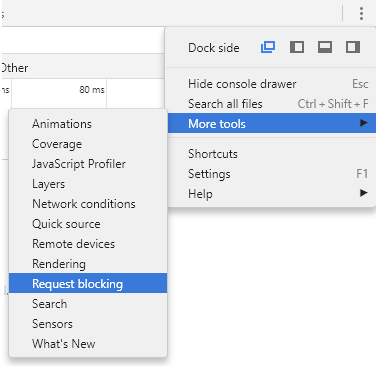Image resolution: width=376 pixels, height=366 pixels.
Task: Select Hide console drawer
Action: [x=272, y=84]
